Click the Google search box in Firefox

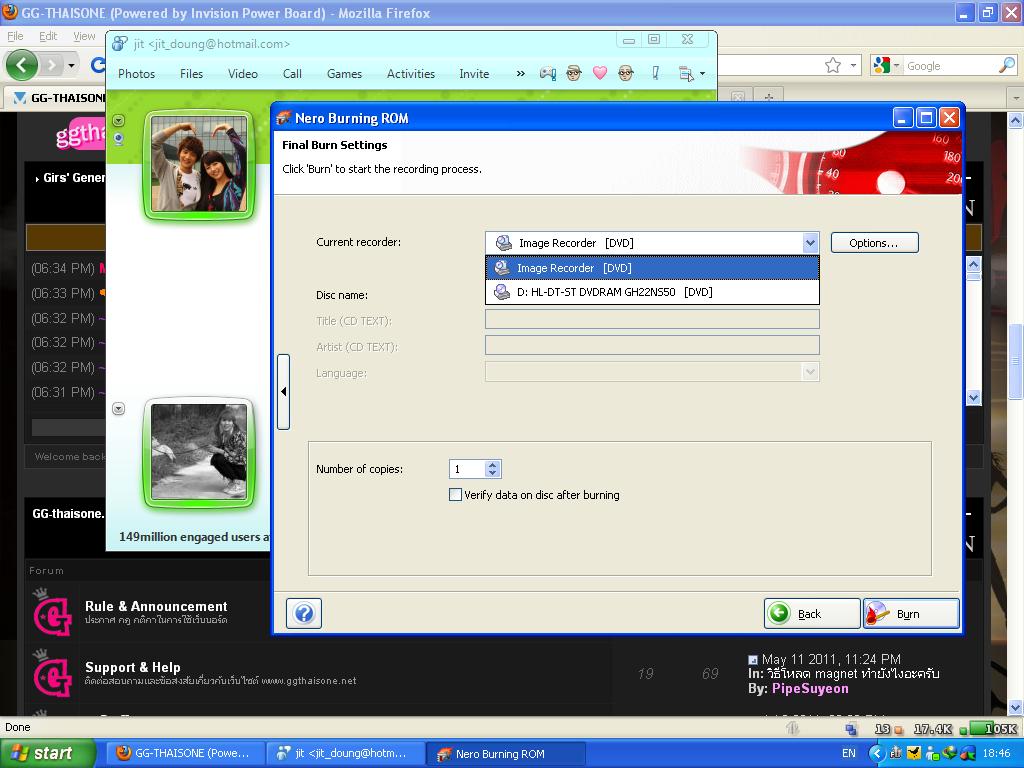pos(950,66)
